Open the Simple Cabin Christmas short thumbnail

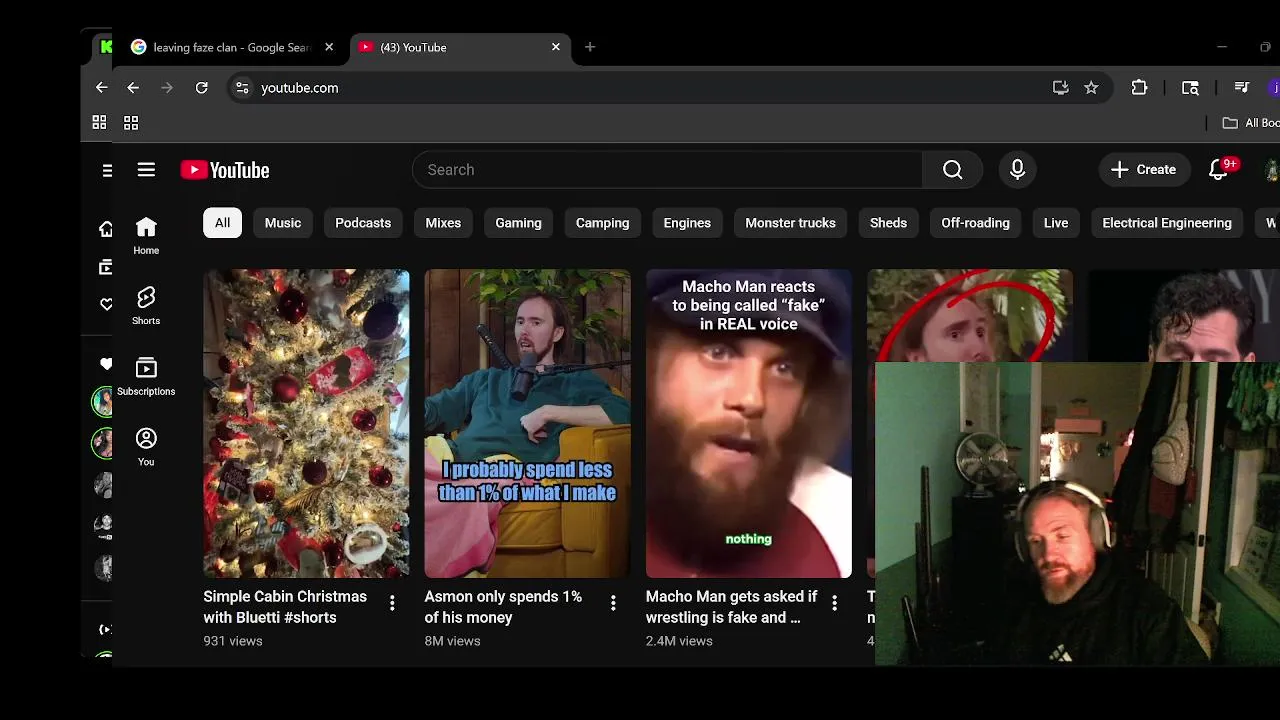coord(306,424)
